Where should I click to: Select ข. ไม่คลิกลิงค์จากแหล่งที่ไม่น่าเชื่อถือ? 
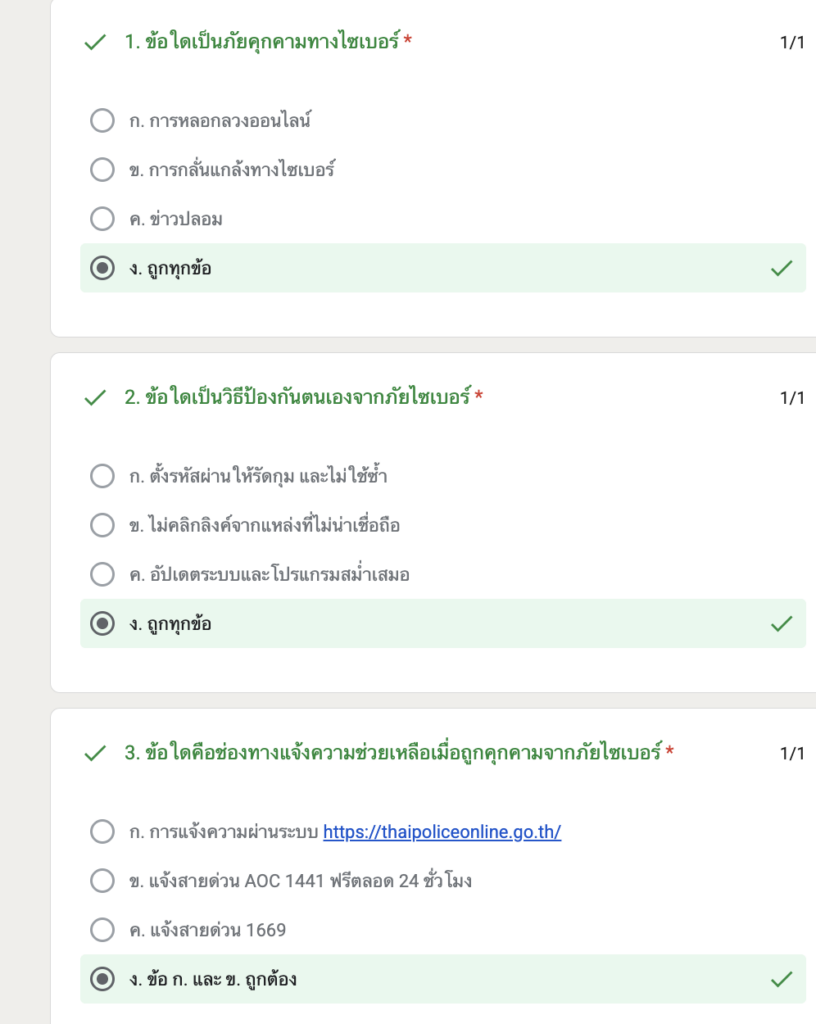coord(102,525)
